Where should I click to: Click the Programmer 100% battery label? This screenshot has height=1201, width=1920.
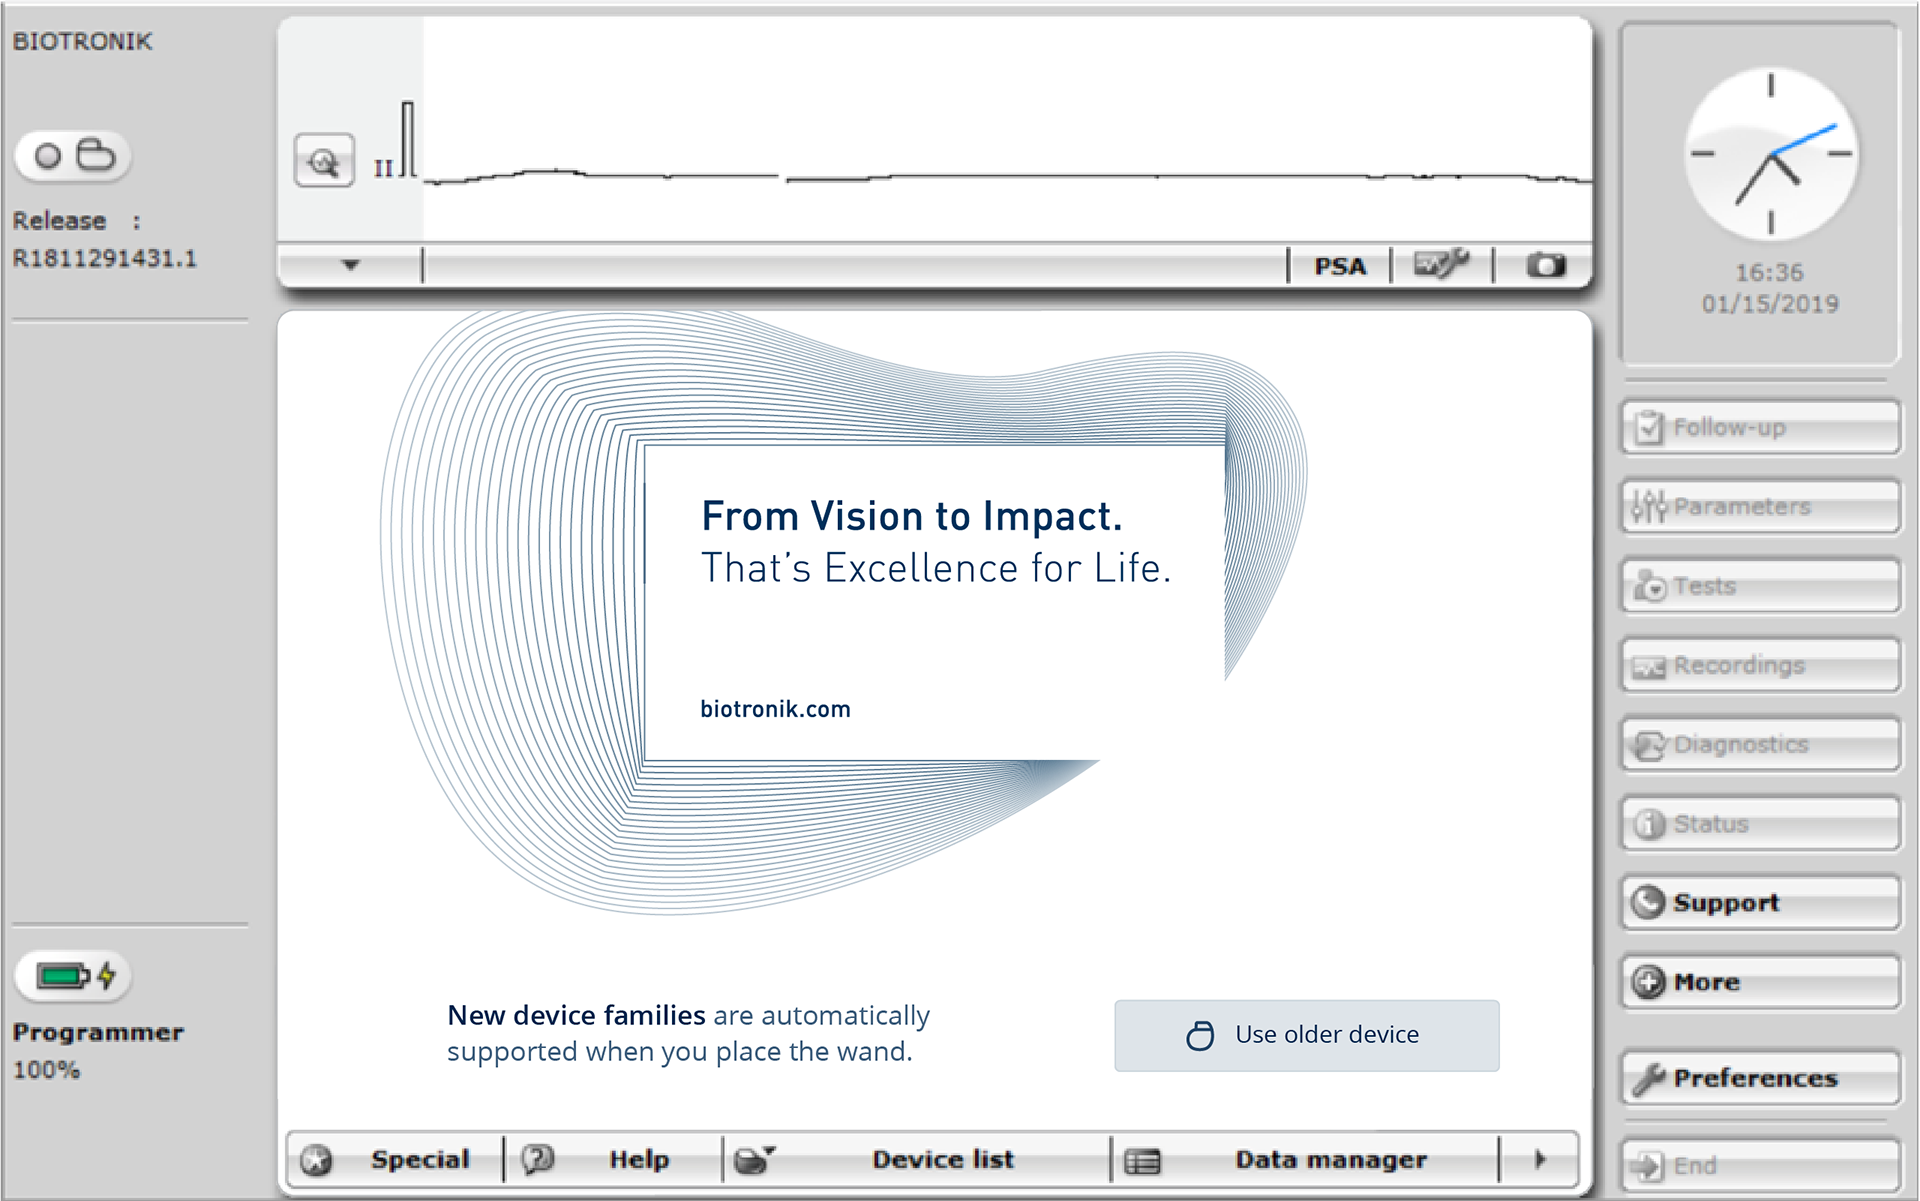coord(98,1050)
